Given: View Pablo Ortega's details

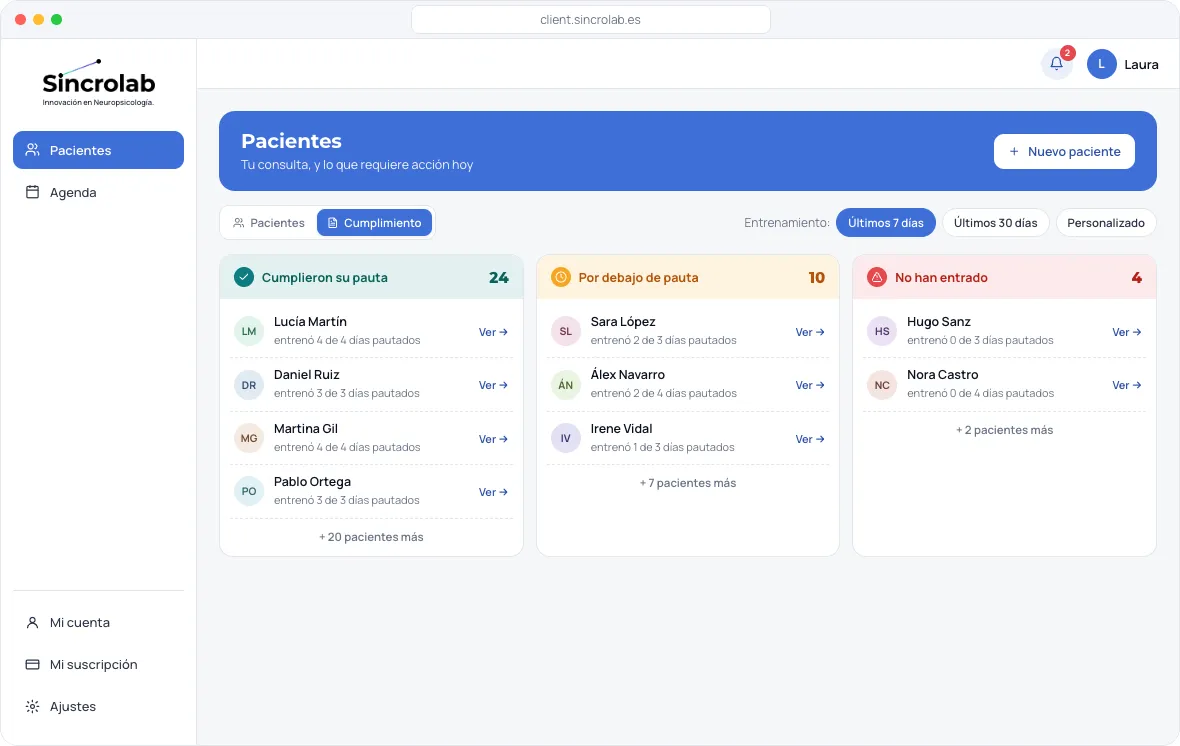Looking at the screenshot, I should (494, 492).
